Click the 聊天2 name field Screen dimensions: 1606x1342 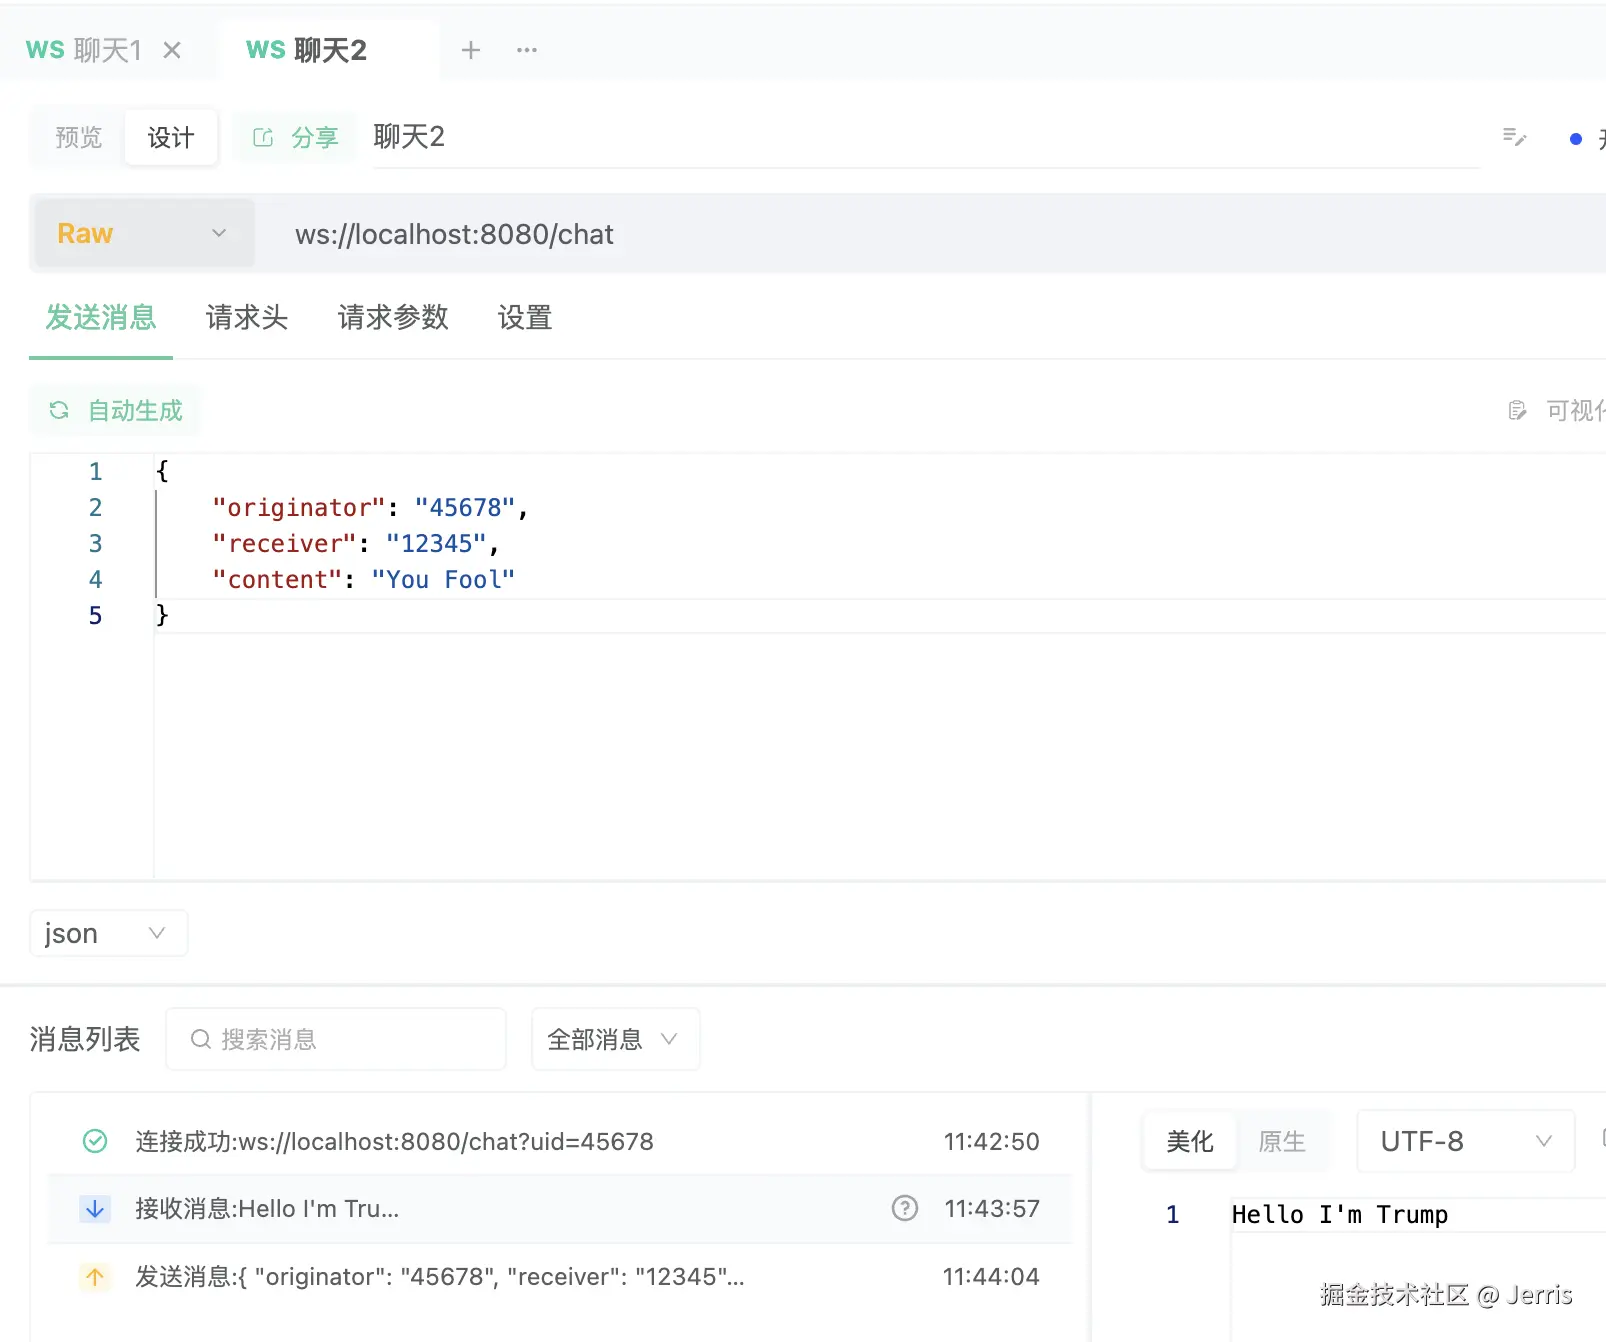(926, 137)
